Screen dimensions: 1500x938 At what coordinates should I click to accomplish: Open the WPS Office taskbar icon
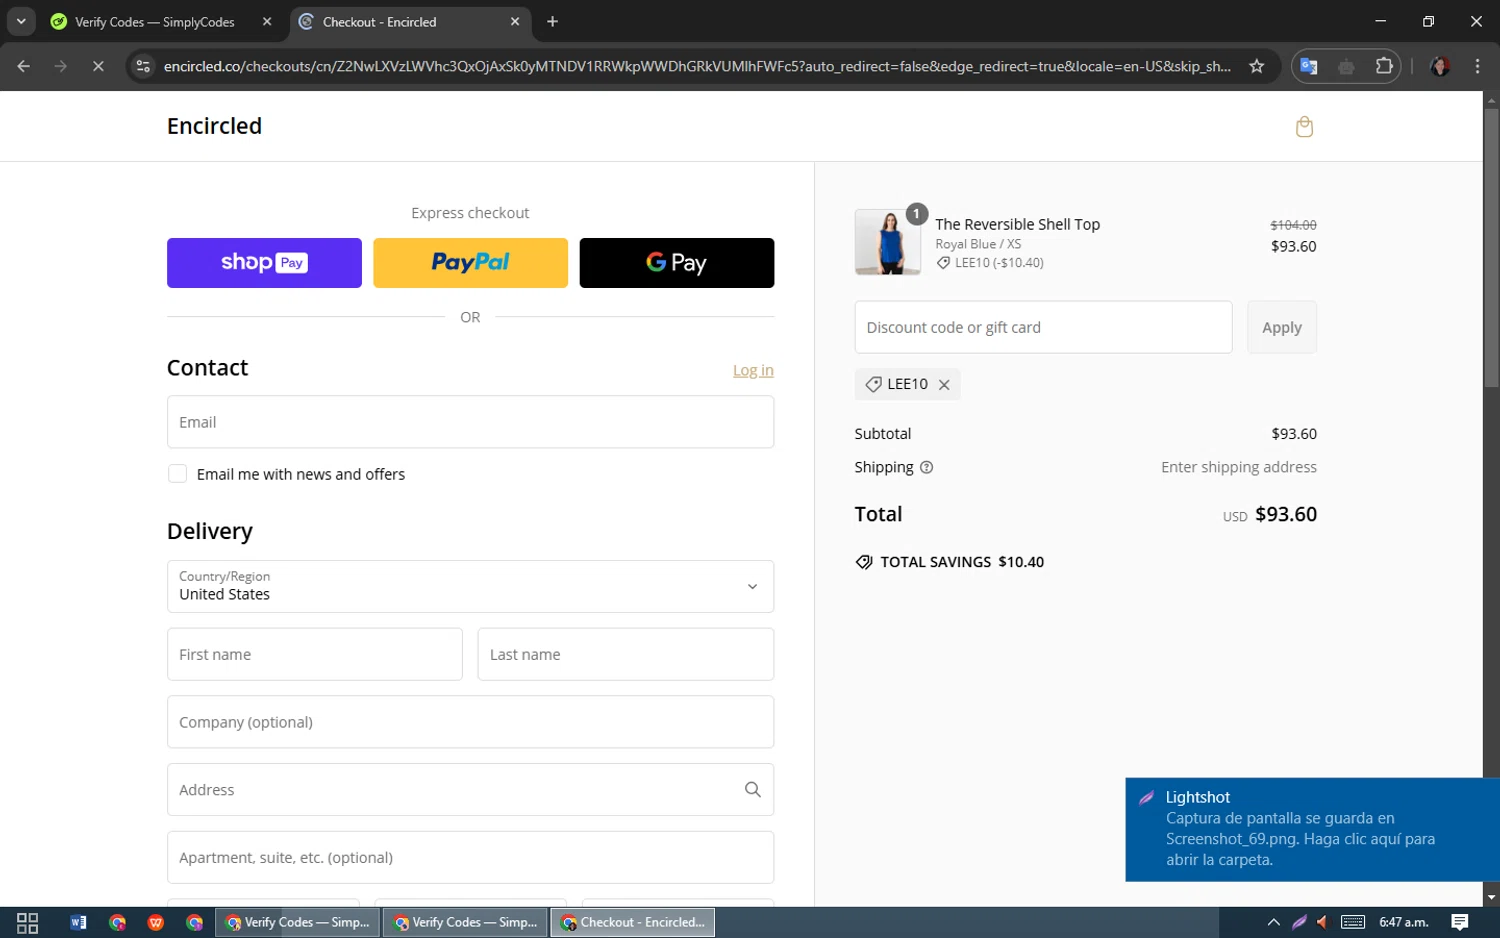tap(156, 923)
